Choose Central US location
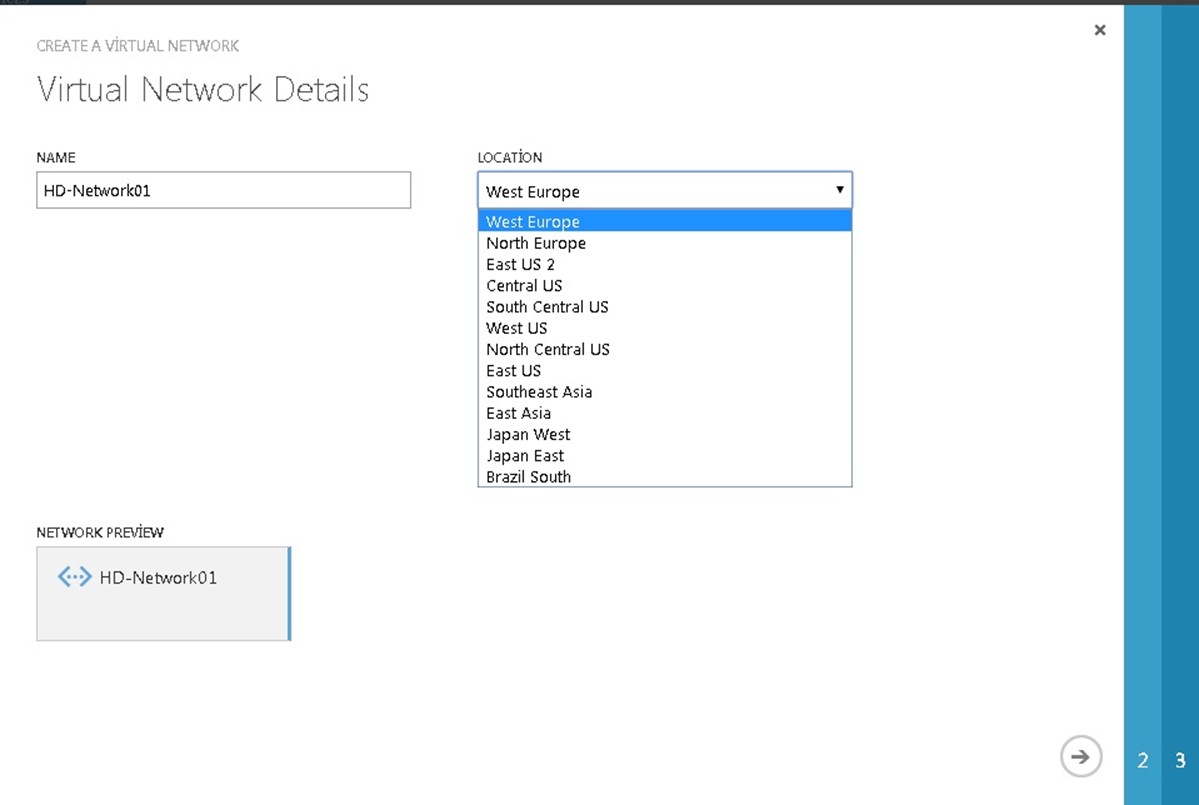This screenshot has width=1199, height=805. pyautogui.click(x=664, y=285)
